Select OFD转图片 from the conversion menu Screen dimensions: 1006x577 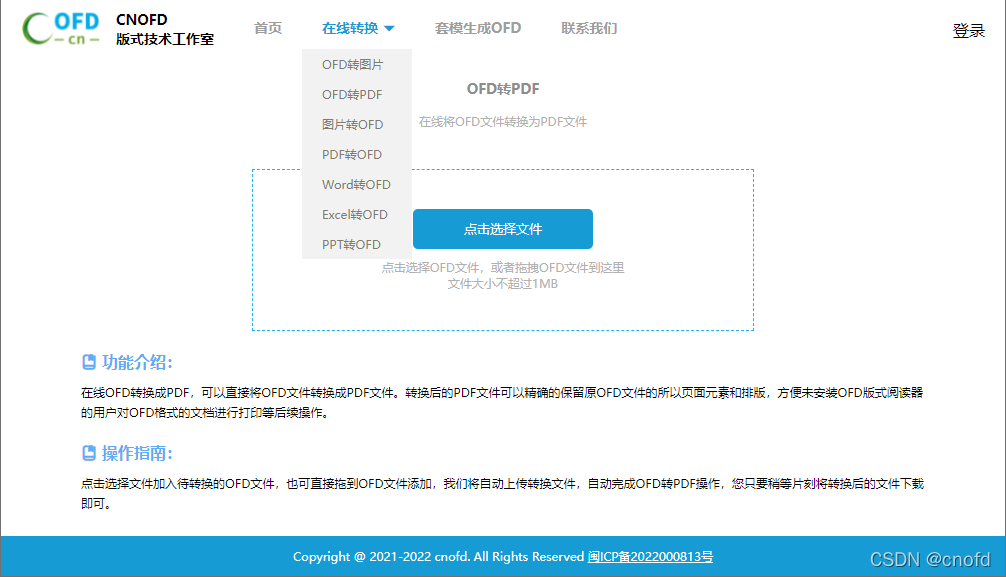click(x=351, y=64)
